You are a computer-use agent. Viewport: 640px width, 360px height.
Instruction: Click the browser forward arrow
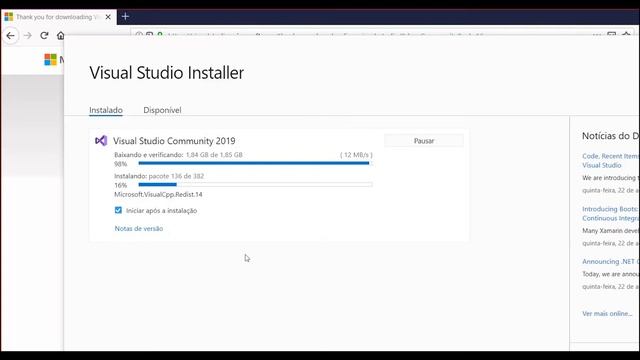point(27,36)
